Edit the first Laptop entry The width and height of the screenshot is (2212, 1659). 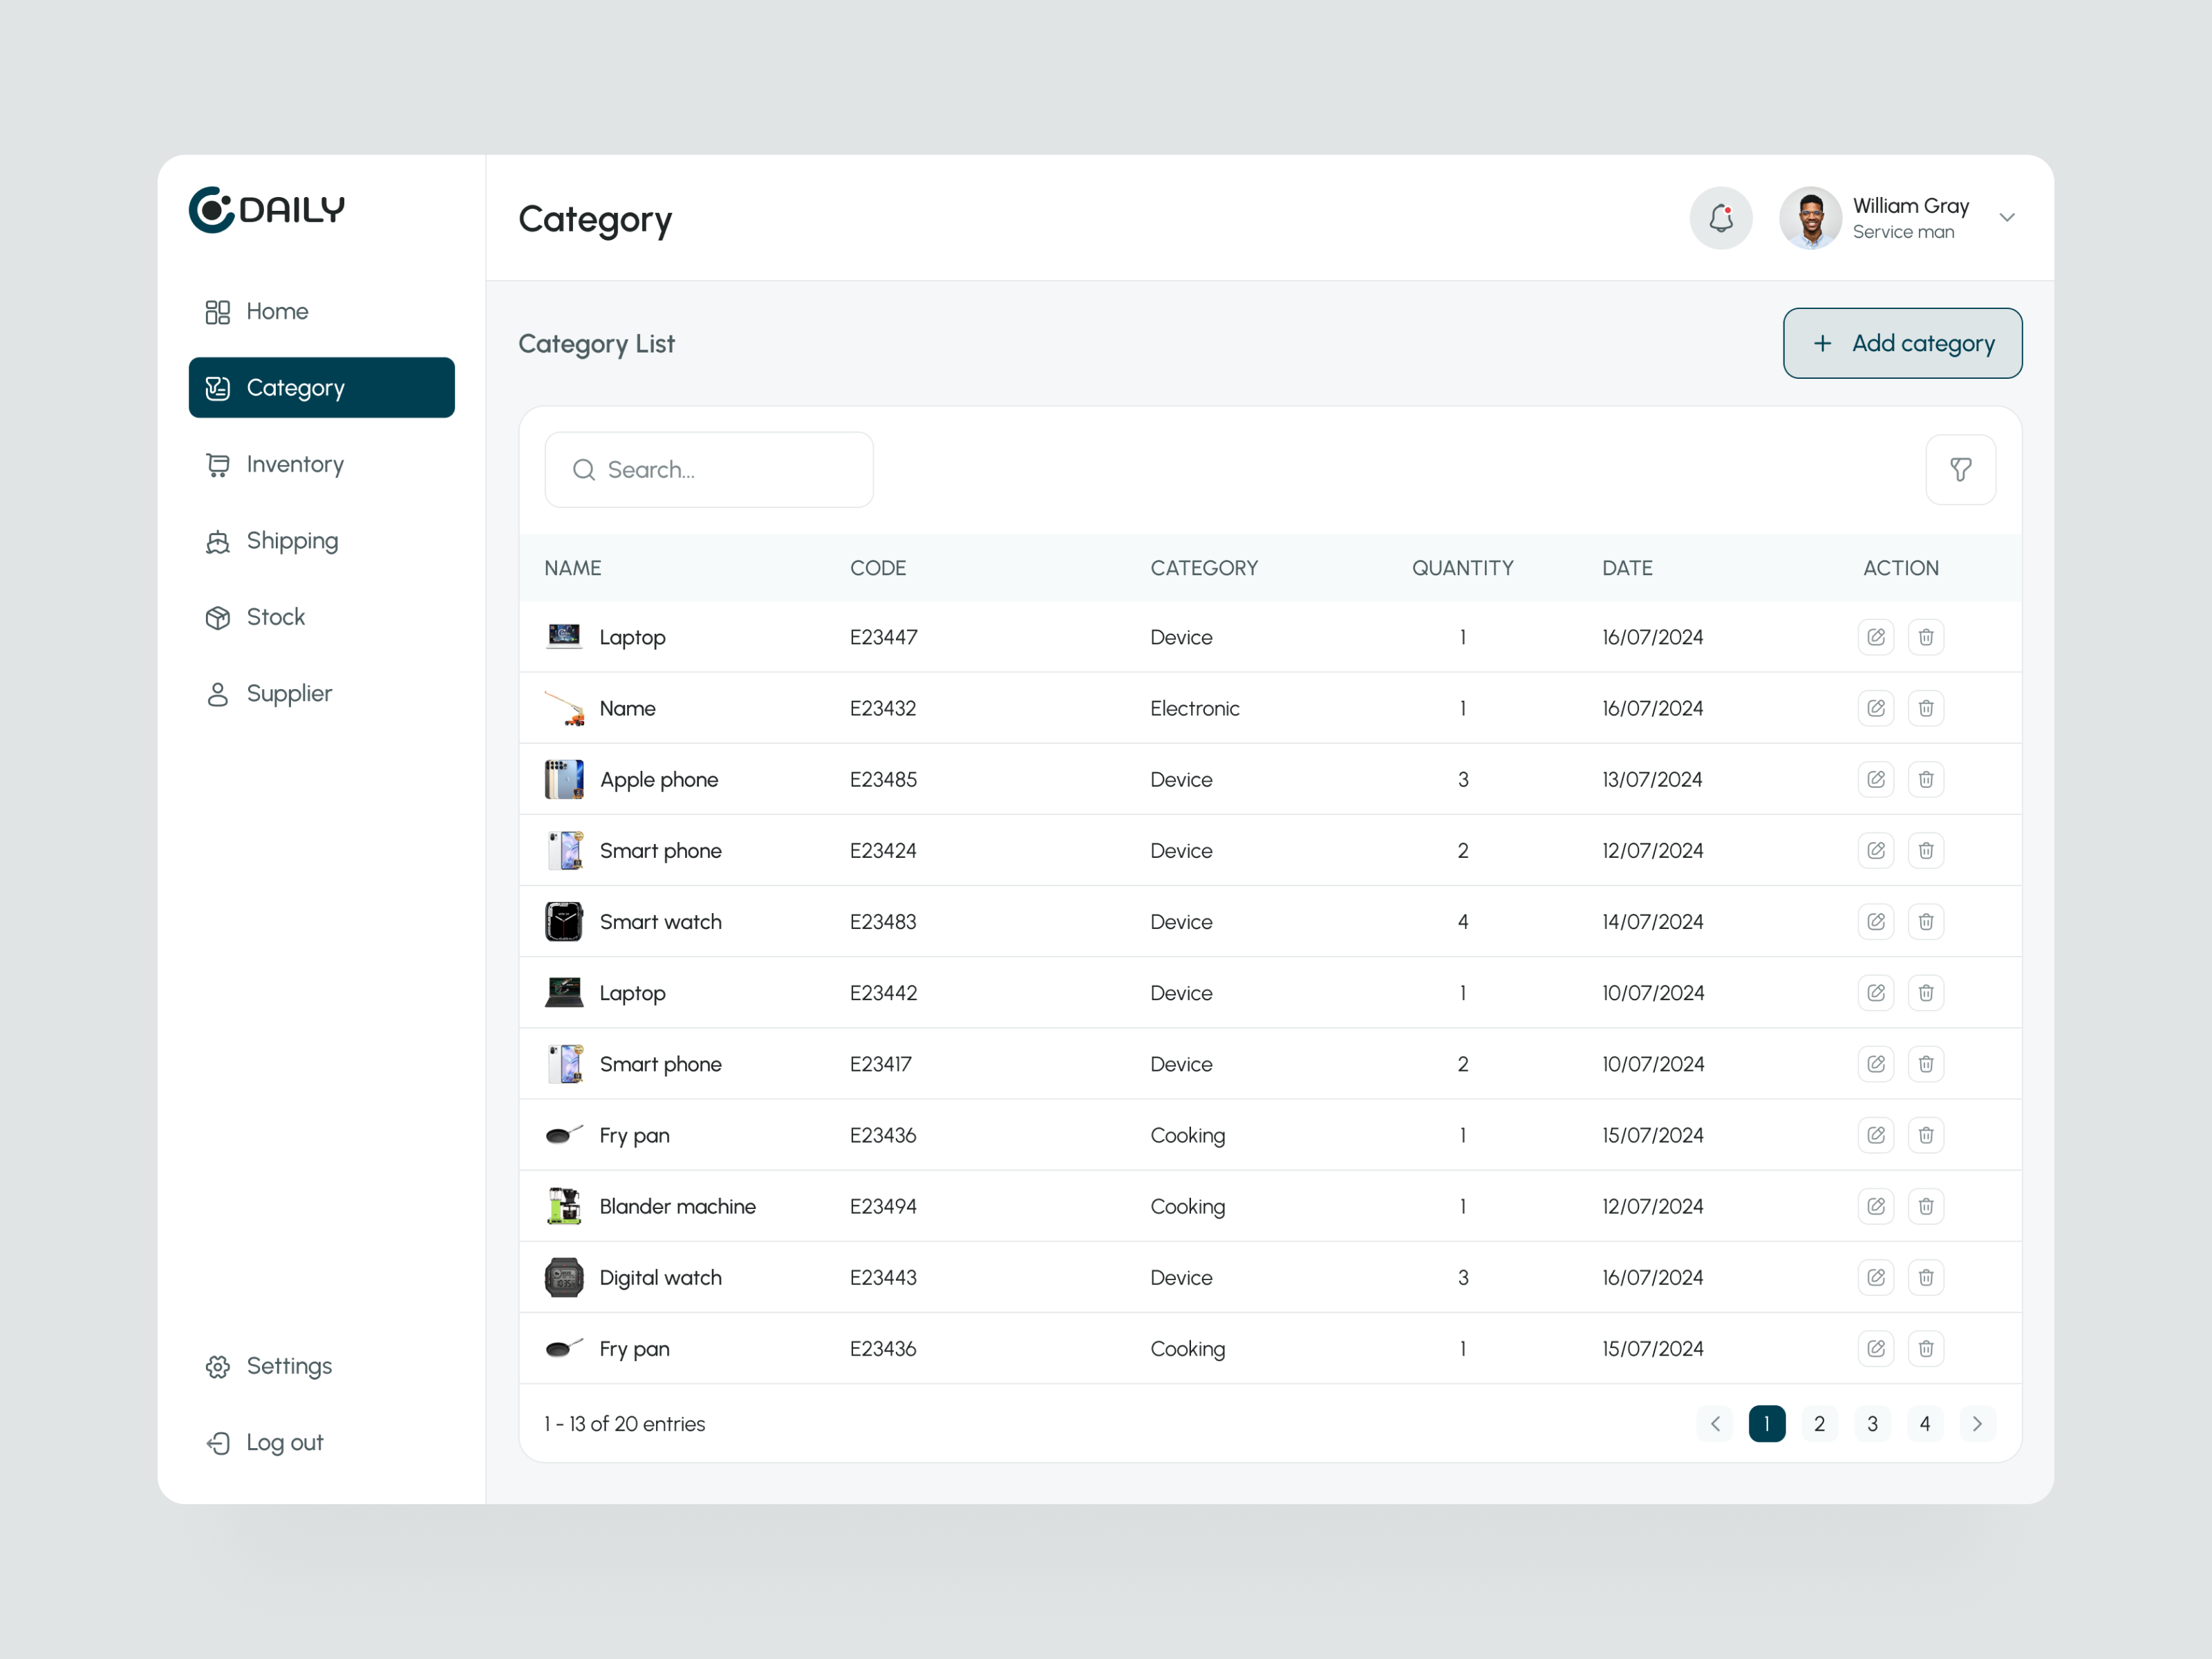[x=1876, y=637]
